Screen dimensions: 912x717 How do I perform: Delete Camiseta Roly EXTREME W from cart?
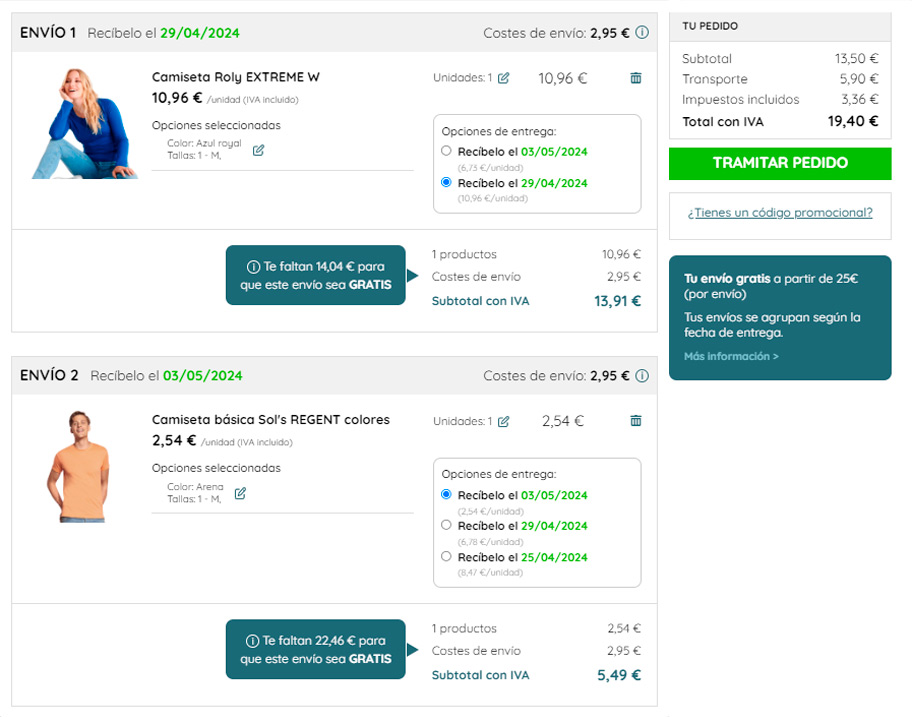click(636, 78)
